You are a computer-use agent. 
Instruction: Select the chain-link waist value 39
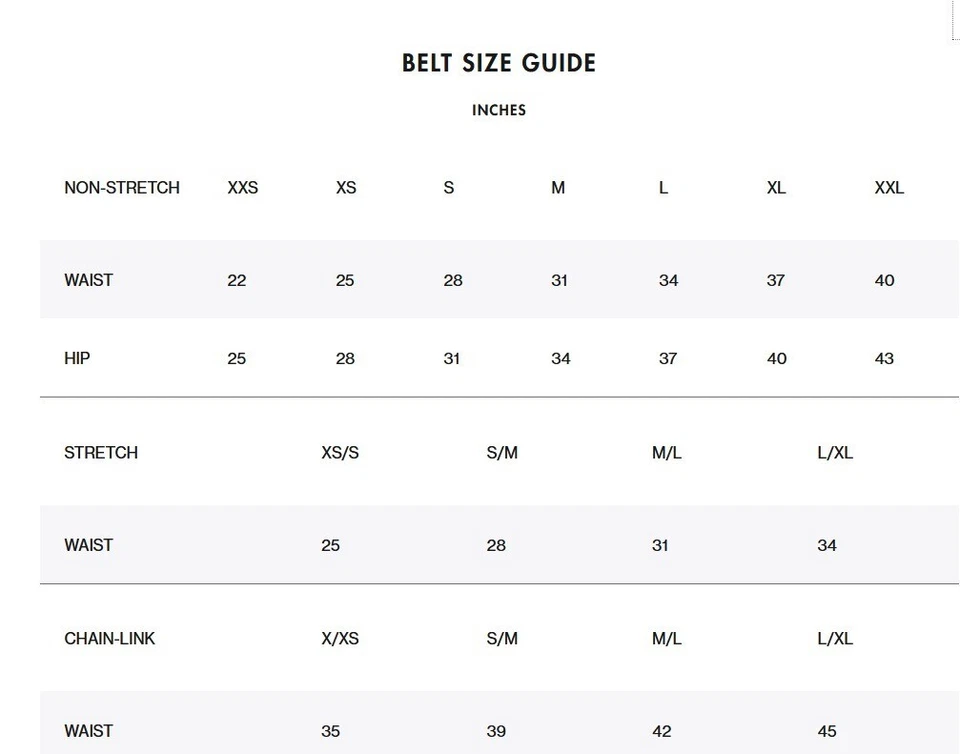496,731
